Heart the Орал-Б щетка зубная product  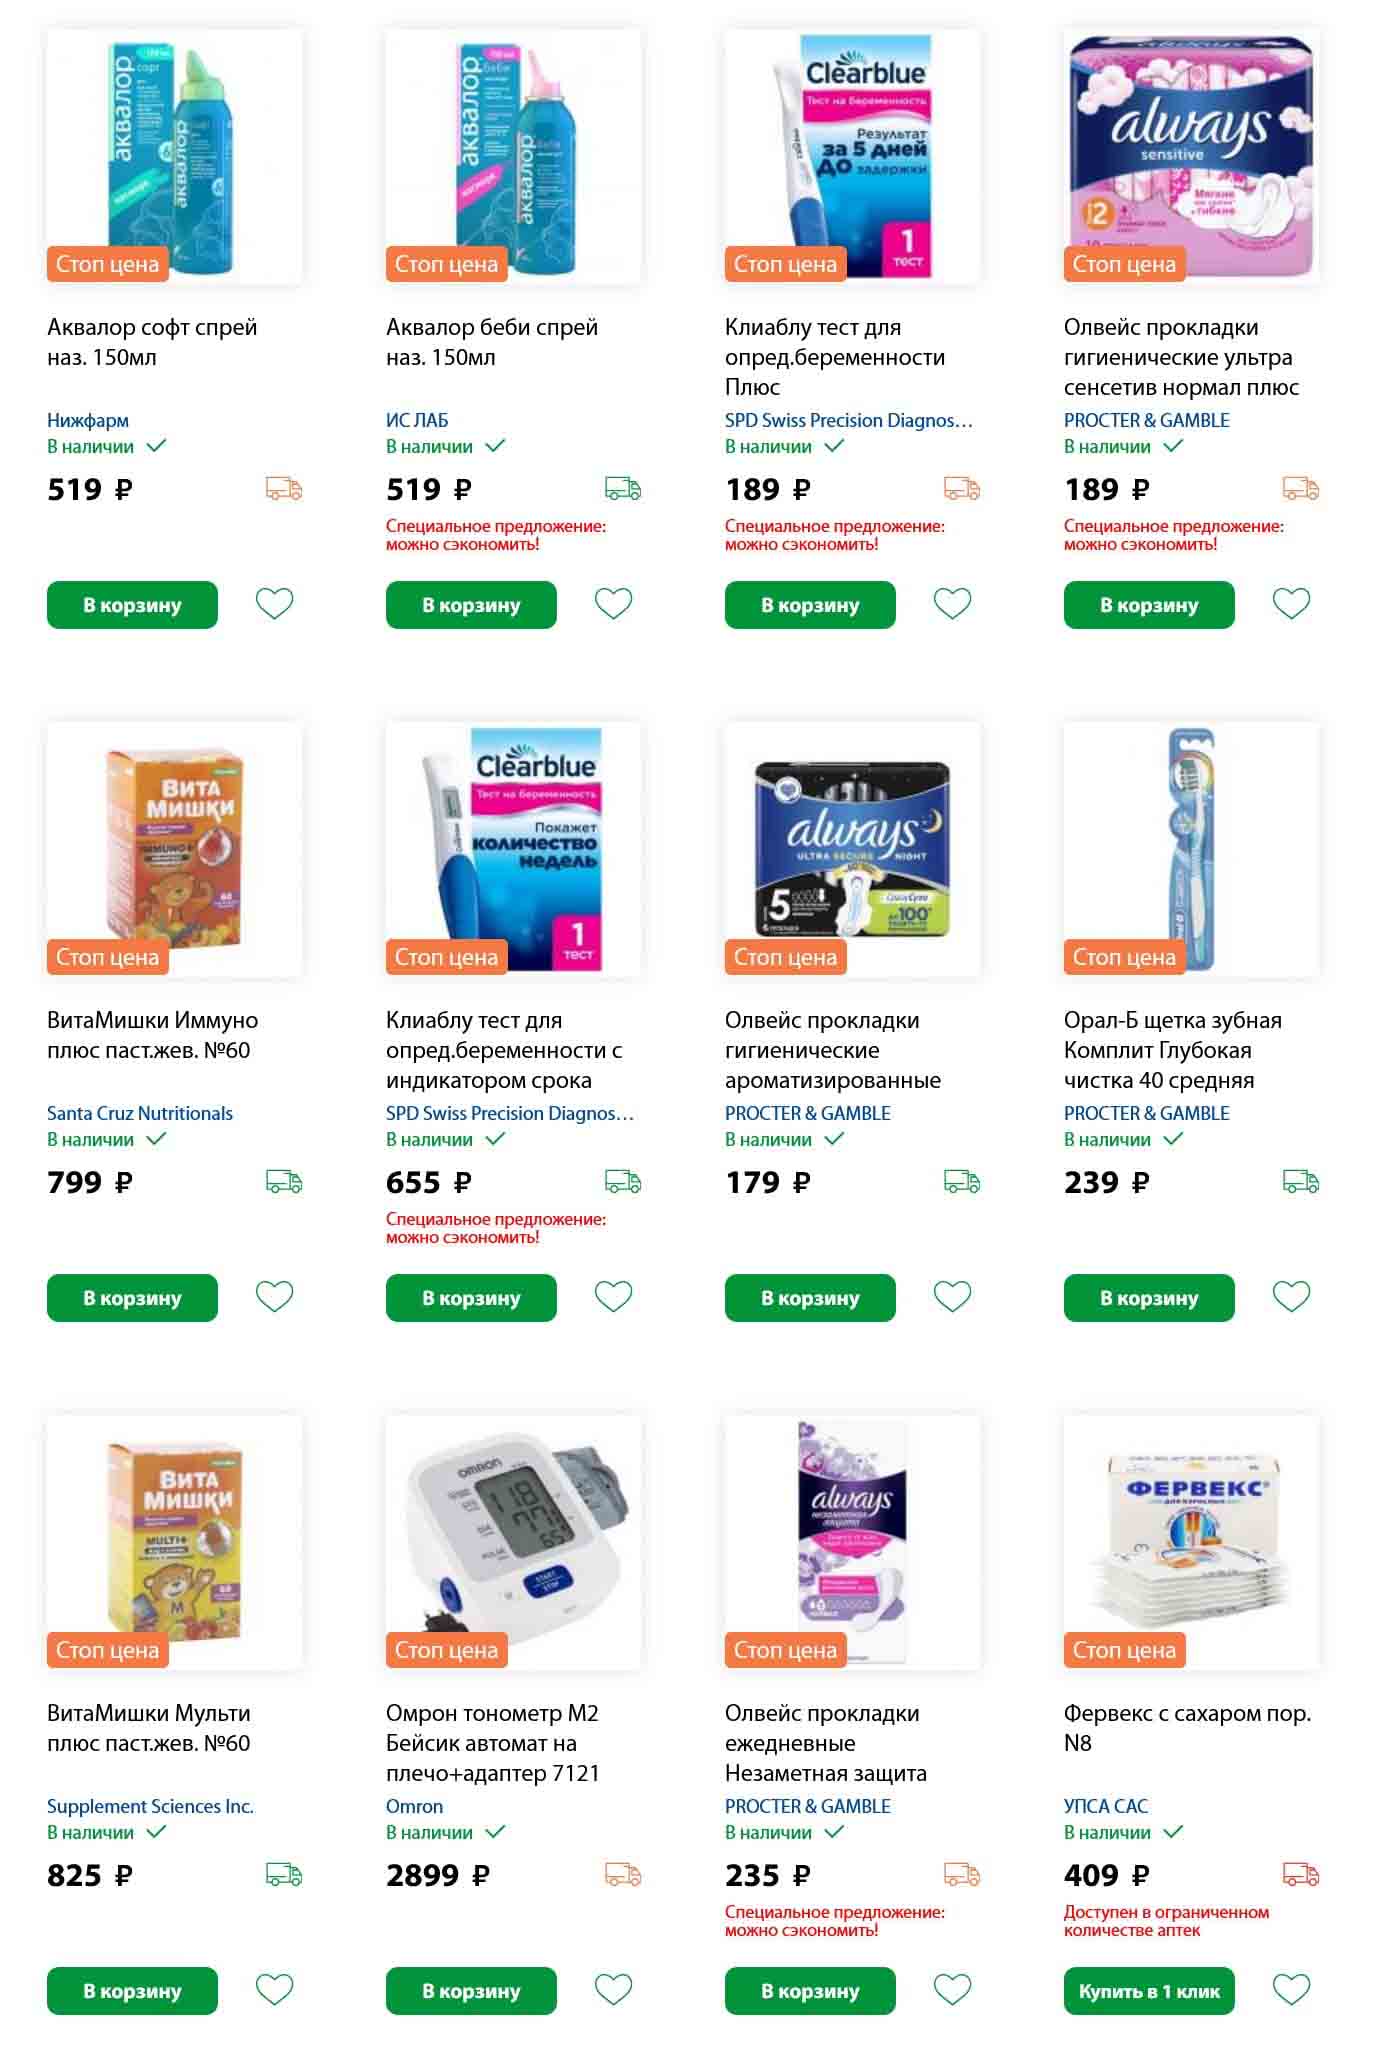[x=1291, y=1297]
